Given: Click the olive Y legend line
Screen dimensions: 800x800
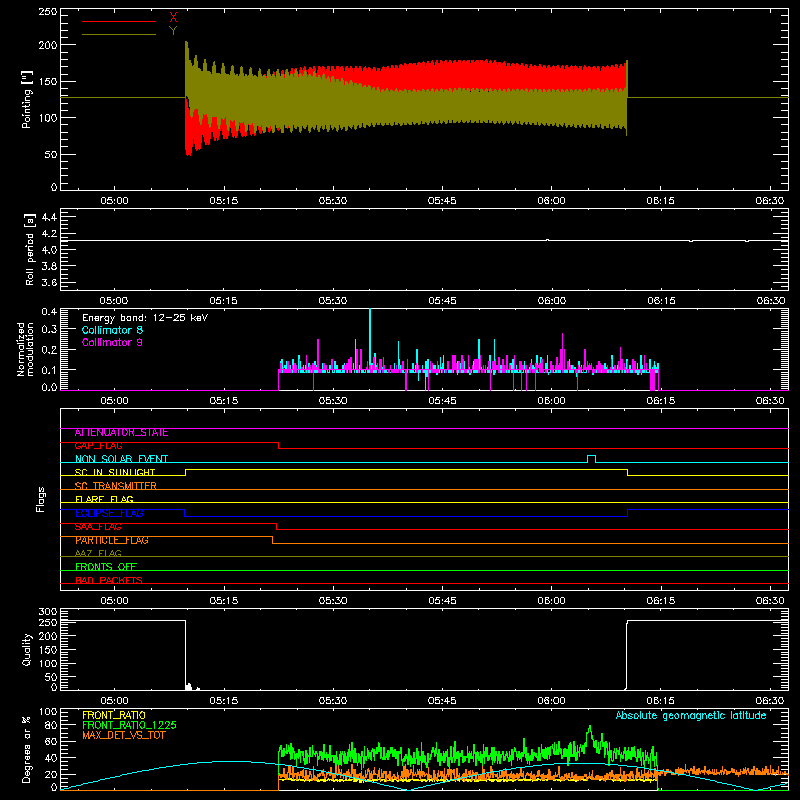Looking at the screenshot, I should click(119, 34).
